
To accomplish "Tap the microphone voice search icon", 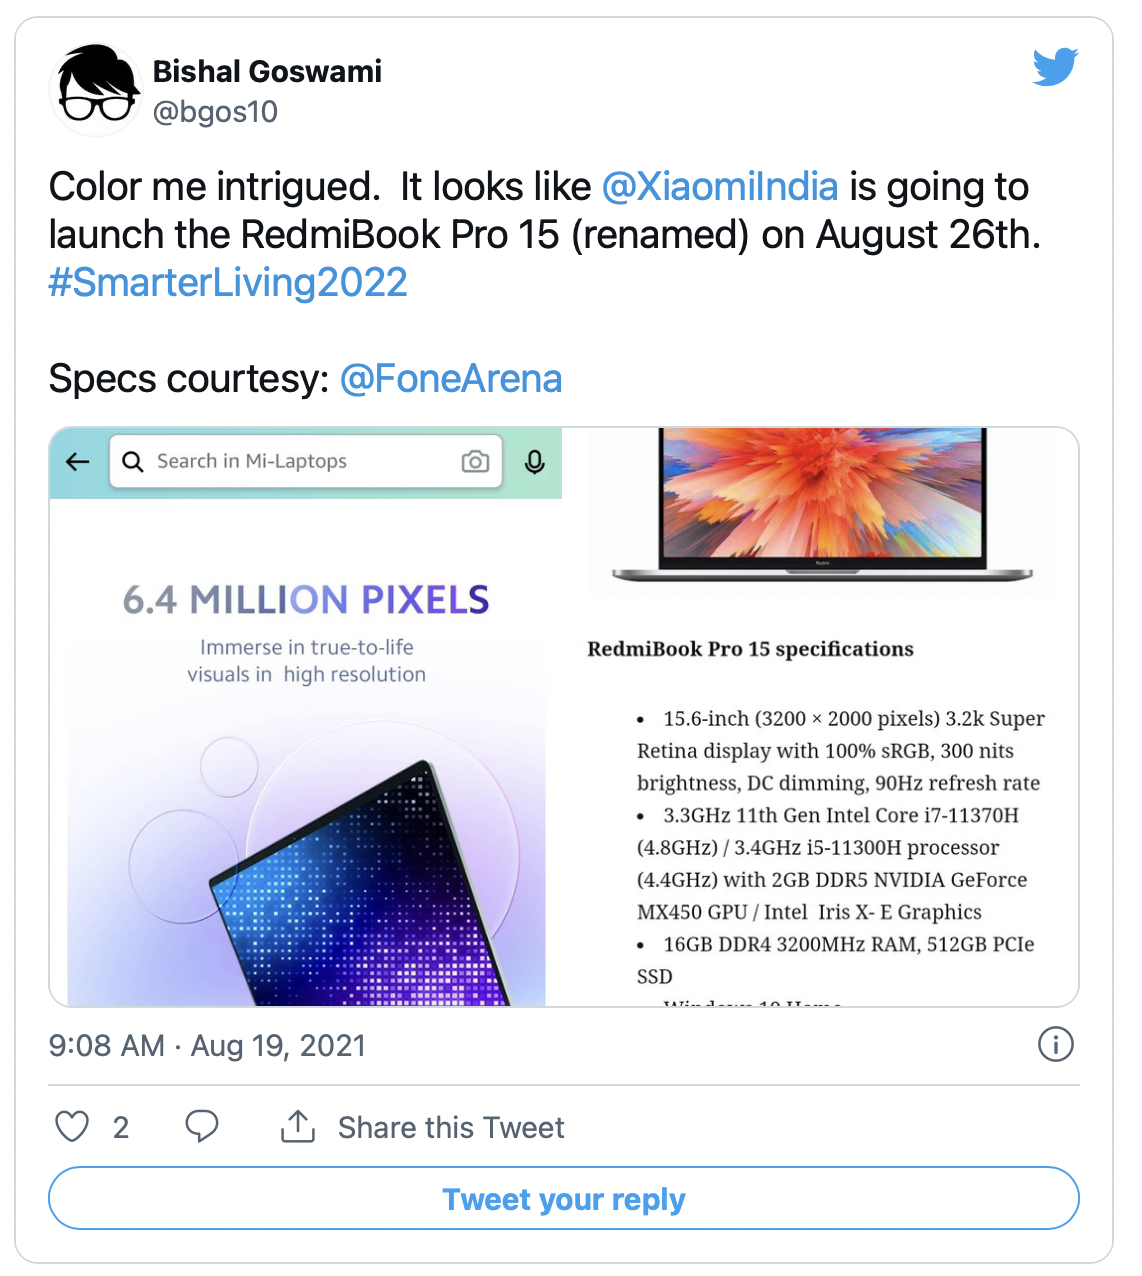I will 535,461.
